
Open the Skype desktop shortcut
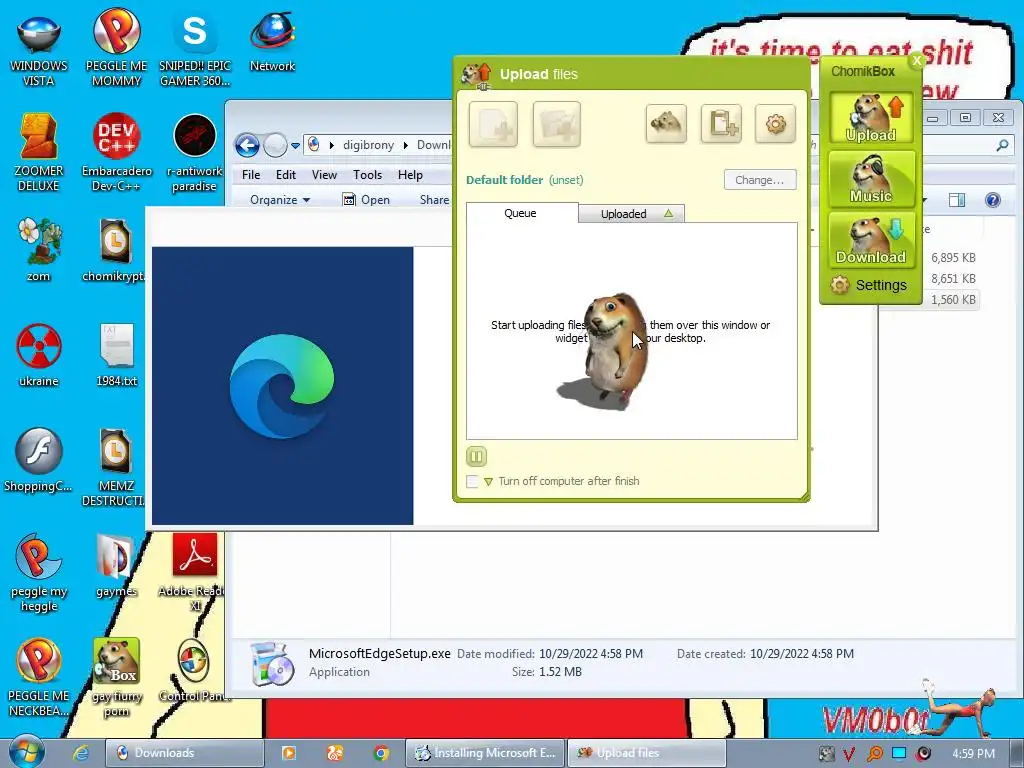pyautogui.click(x=195, y=48)
